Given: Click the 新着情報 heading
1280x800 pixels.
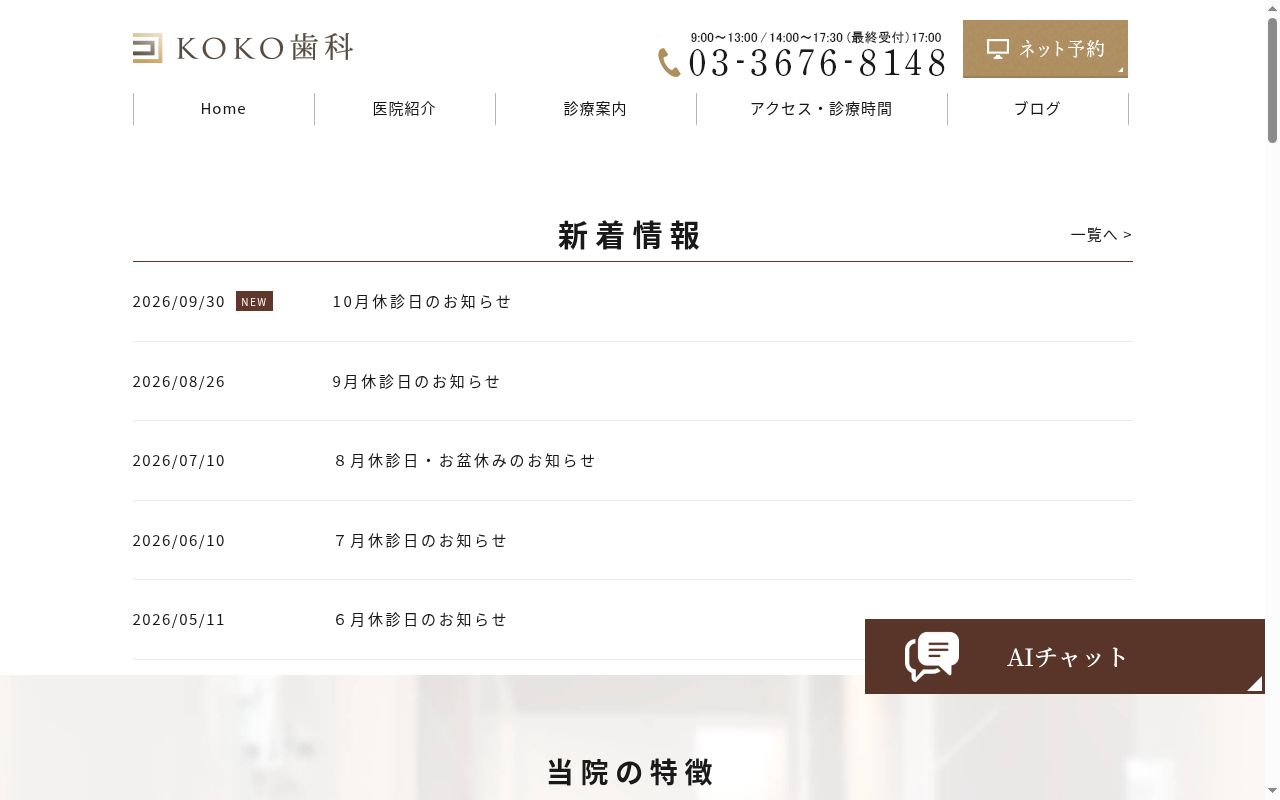Looking at the screenshot, I should 629,236.
